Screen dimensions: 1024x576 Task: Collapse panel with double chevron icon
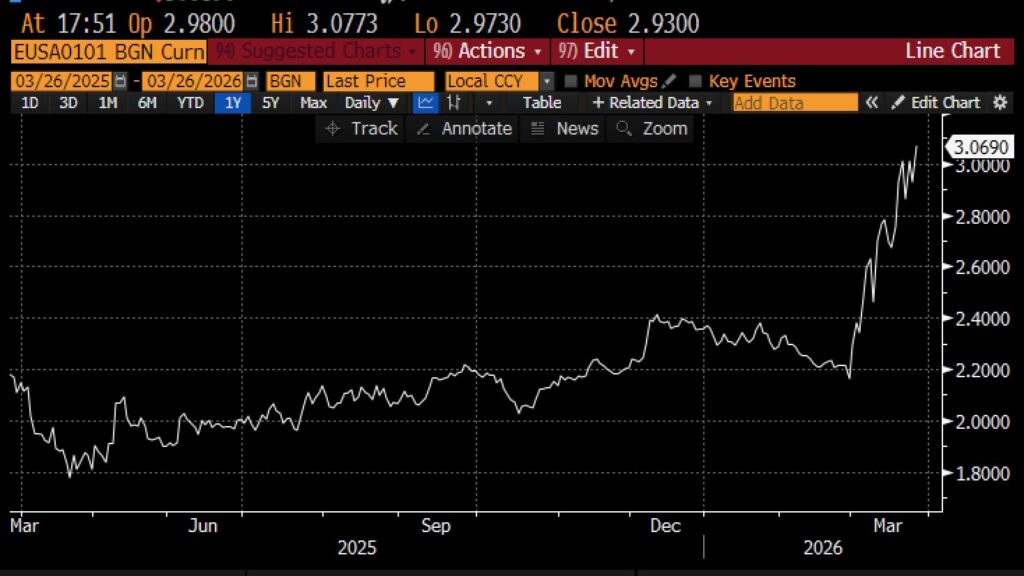[872, 103]
